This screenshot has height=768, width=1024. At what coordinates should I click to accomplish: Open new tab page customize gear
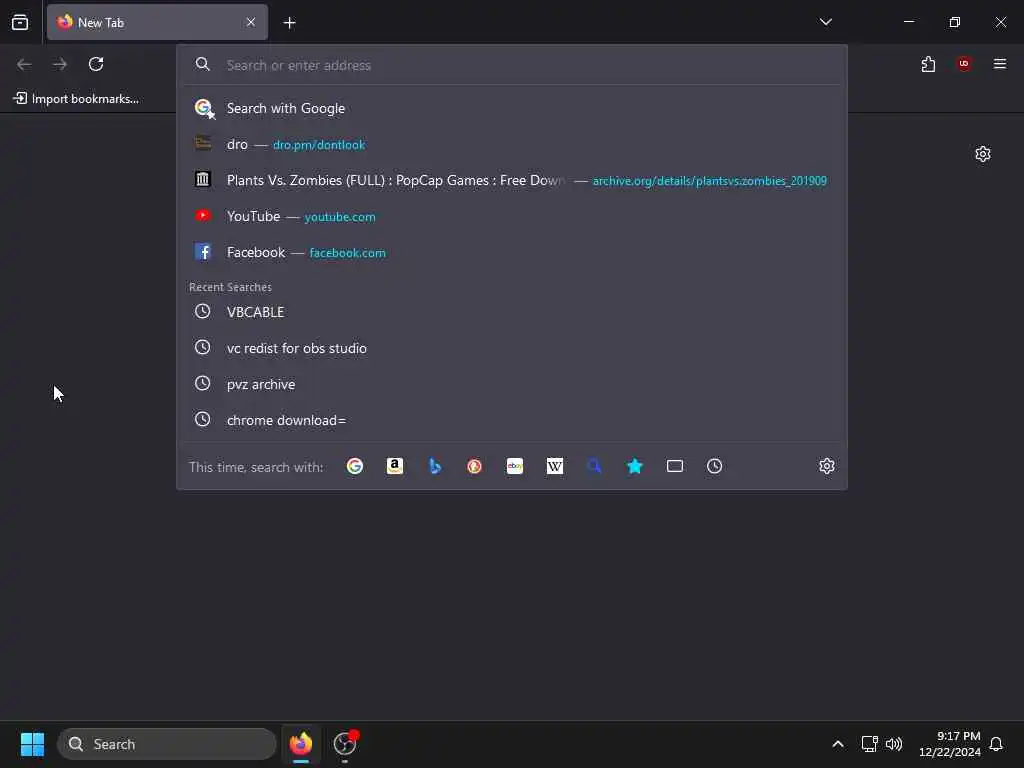pos(983,154)
